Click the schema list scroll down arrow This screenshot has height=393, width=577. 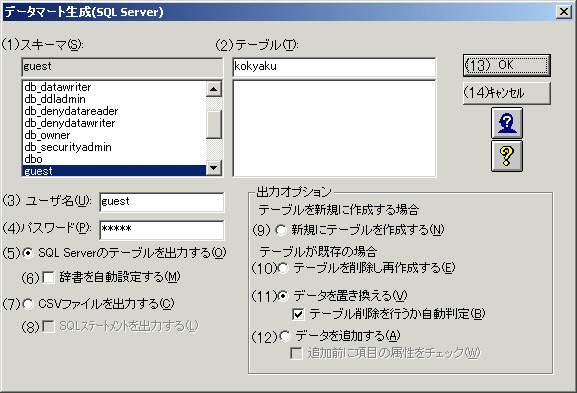point(214,168)
